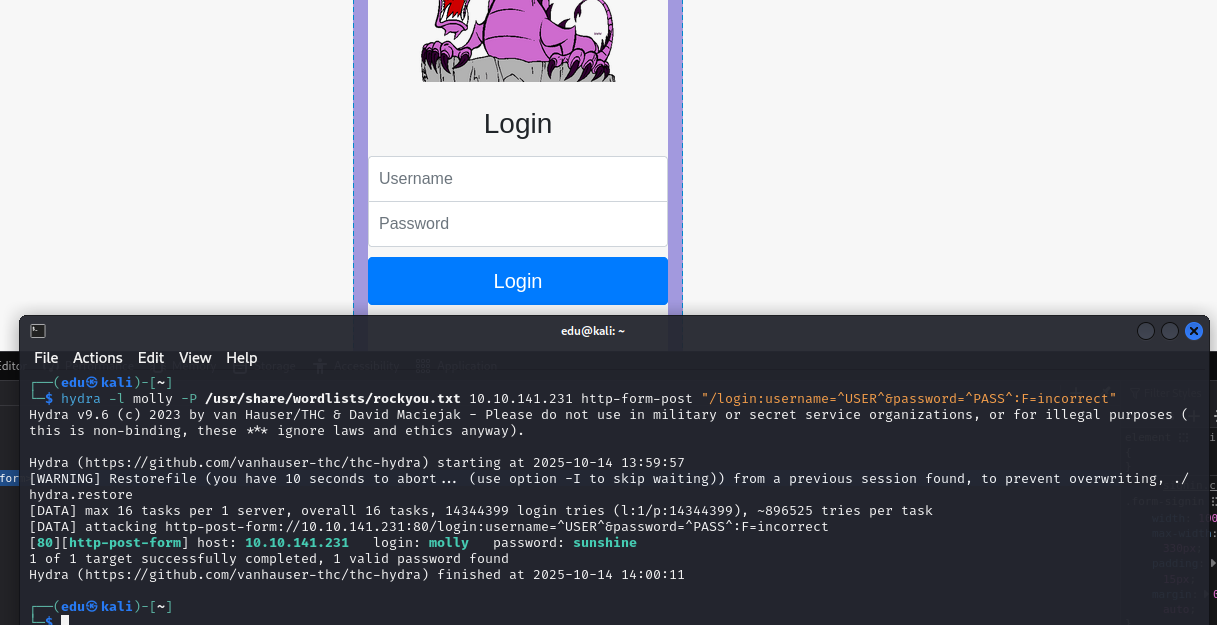
Task: Close the edu@kali terminal window
Action: tap(1194, 331)
